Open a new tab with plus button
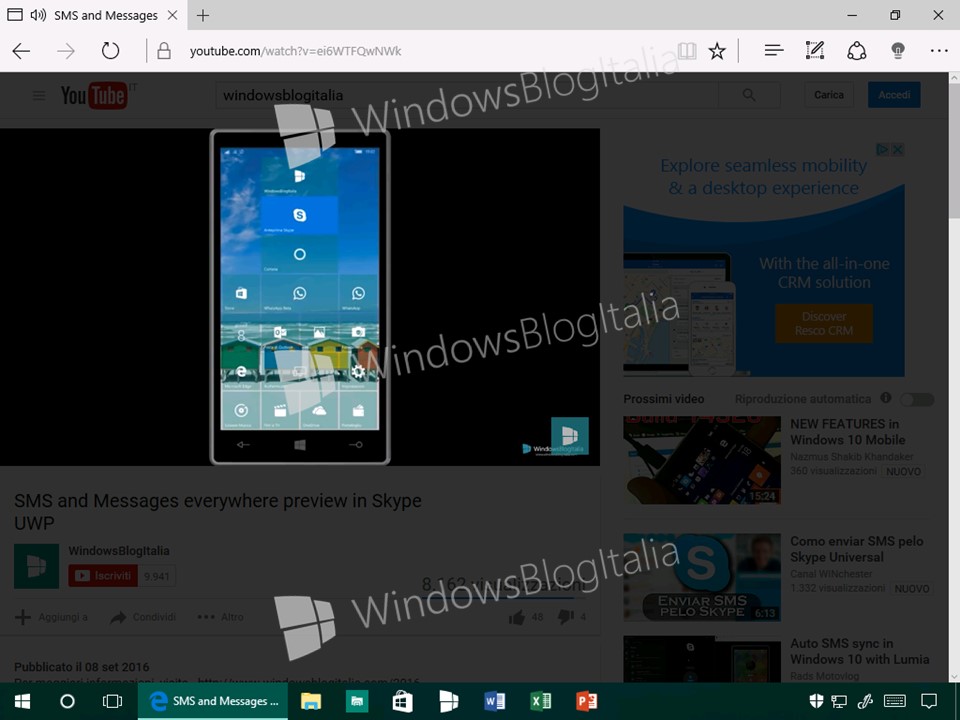Screen dimensions: 960x720 [203, 15]
